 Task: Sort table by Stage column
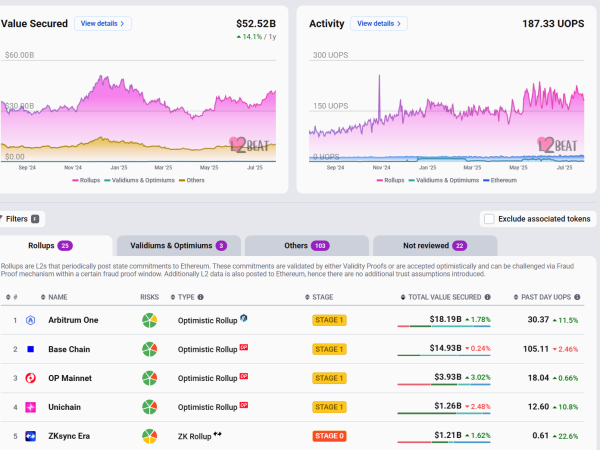pyautogui.click(x=319, y=297)
